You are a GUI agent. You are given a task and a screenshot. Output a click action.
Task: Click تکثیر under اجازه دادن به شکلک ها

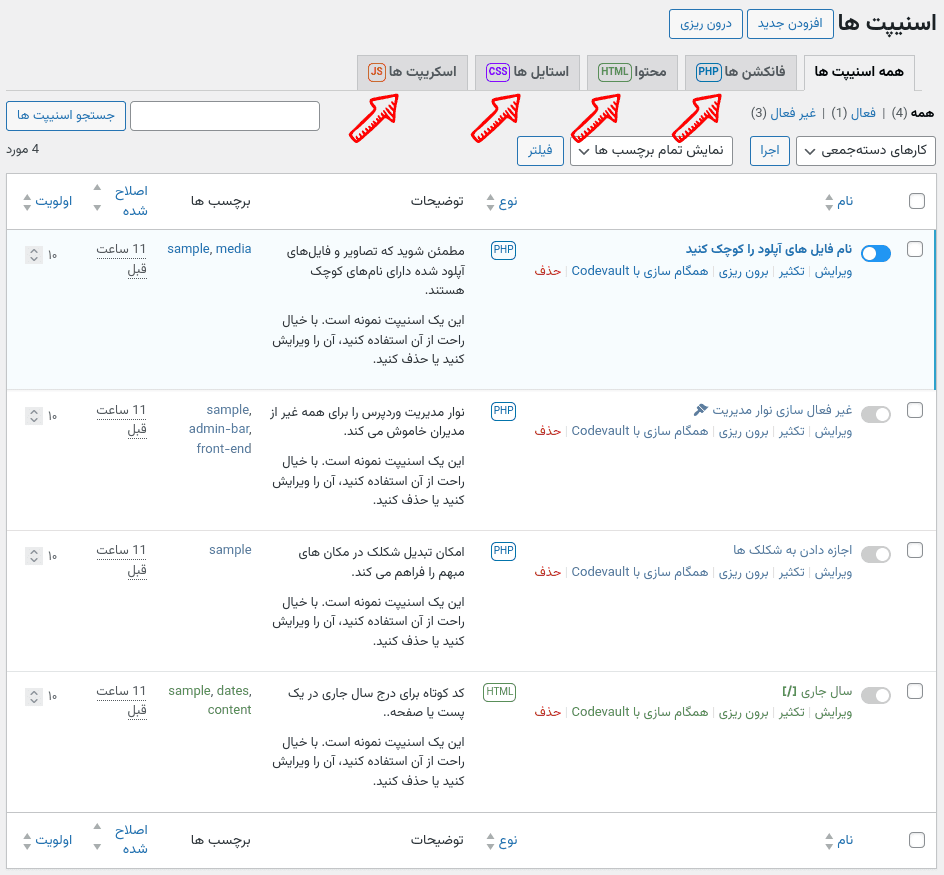click(792, 573)
